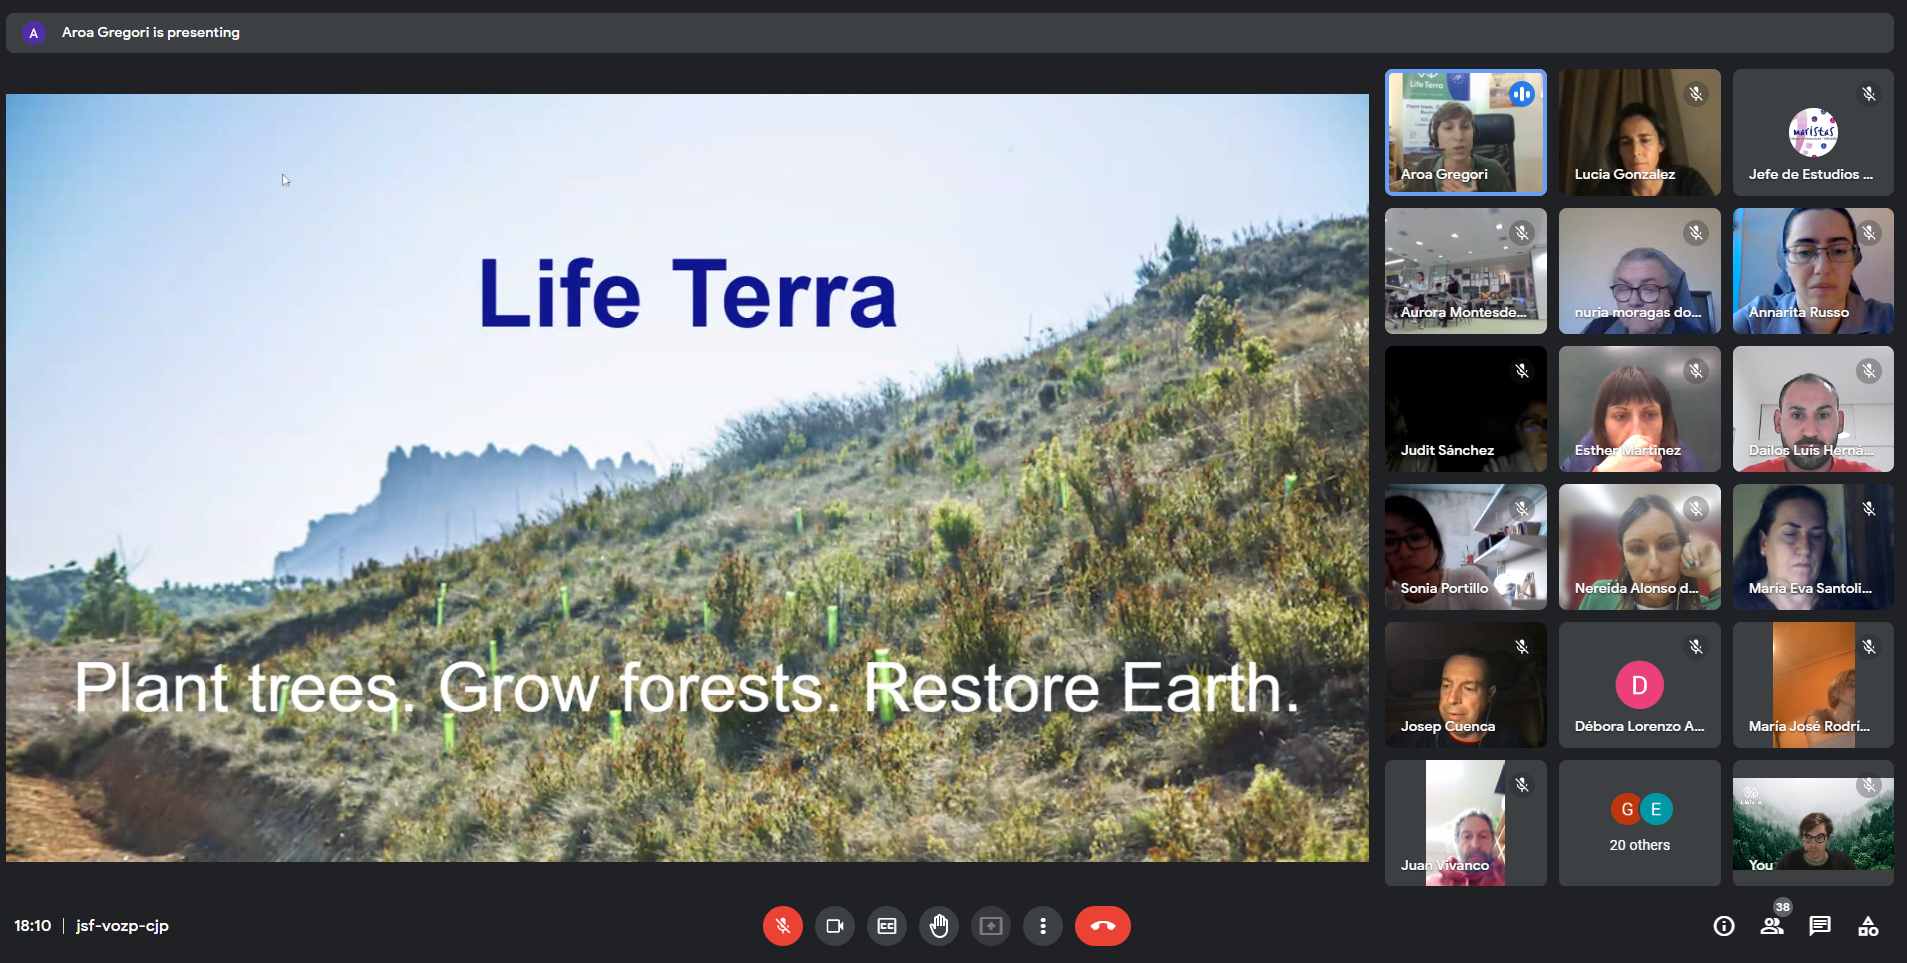Select Dailos Luis Herna... video tile
The height and width of the screenshot is (963, 1907).
coord(1813,409)
